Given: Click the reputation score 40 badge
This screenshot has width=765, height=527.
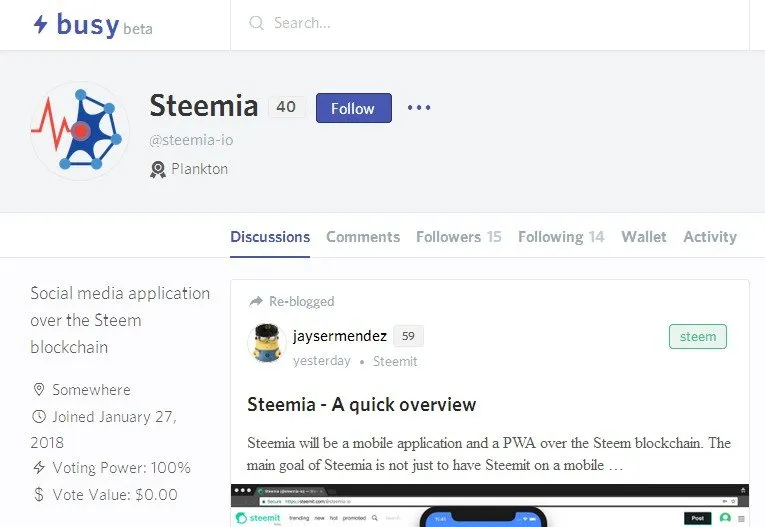Looking at the screenshot, I should coord(286,106).
